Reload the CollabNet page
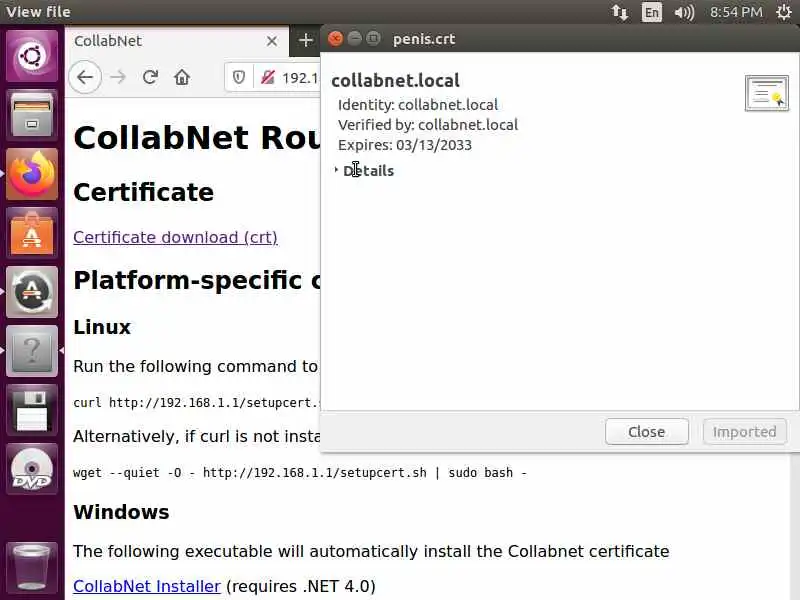The image size is (800, 600). (x=150, y=77)
